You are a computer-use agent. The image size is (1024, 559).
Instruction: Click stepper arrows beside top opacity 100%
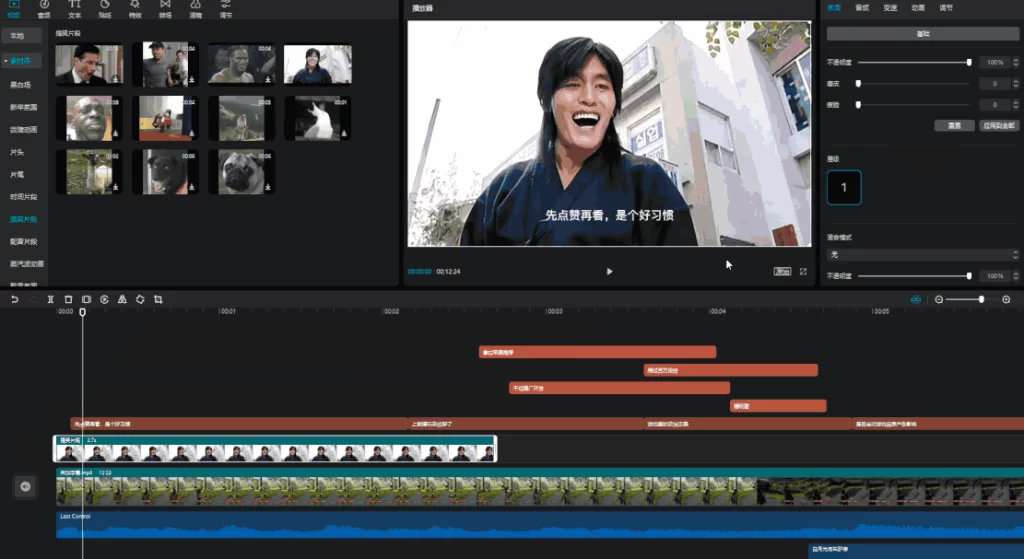pos(1016,62)
